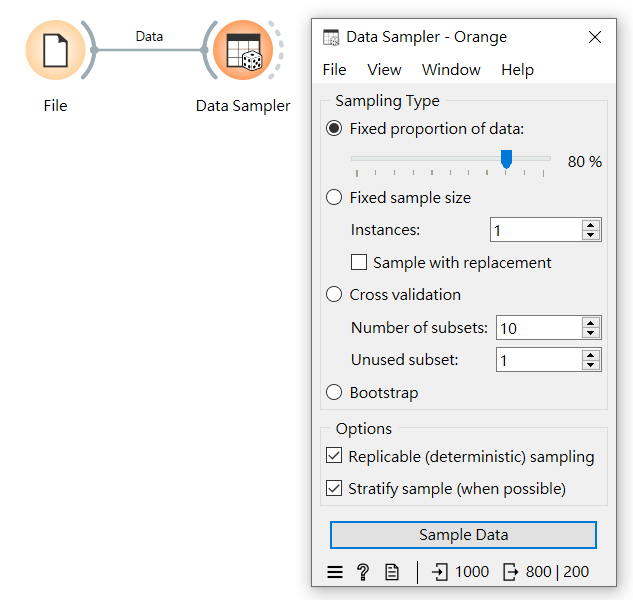633x600 pixels.
Task: Open the Window menu
Action: coord(451,70)
